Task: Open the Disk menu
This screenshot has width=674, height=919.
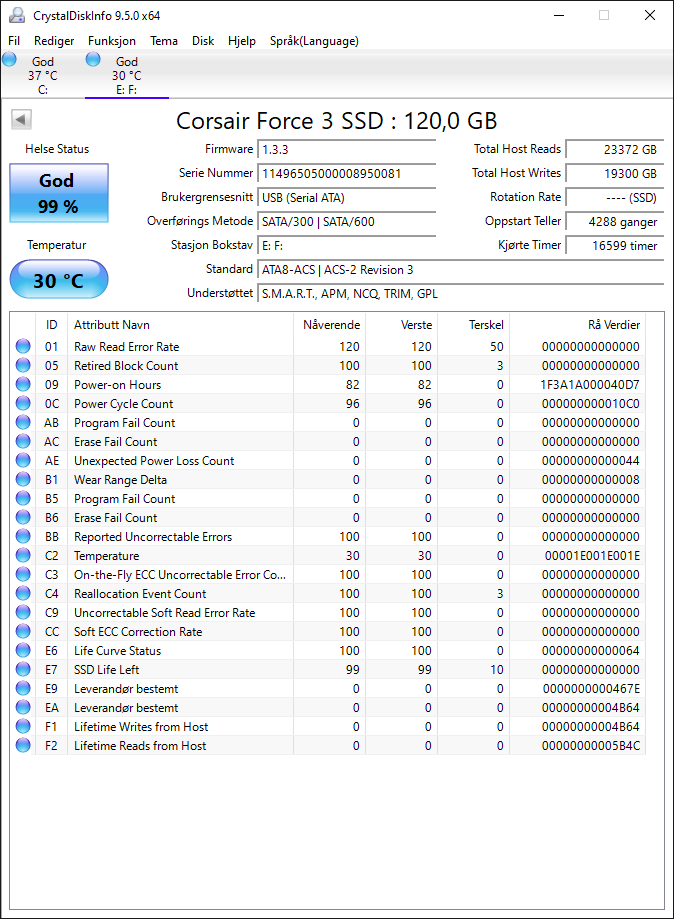Action: pyautogui.click(x=203, y=40)
